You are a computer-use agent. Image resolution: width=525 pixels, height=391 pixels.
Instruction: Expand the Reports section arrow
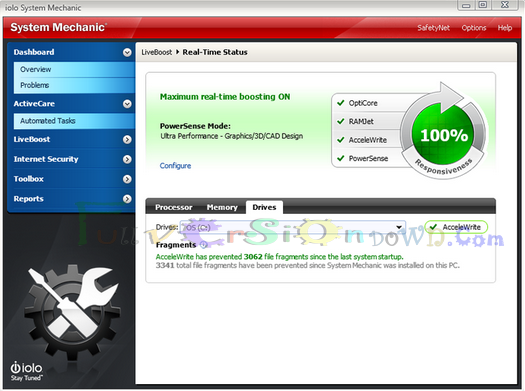click(127, 199)
